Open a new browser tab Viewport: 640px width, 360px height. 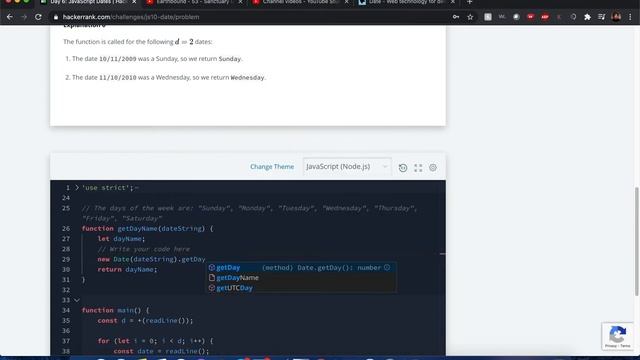coord(469,2)
